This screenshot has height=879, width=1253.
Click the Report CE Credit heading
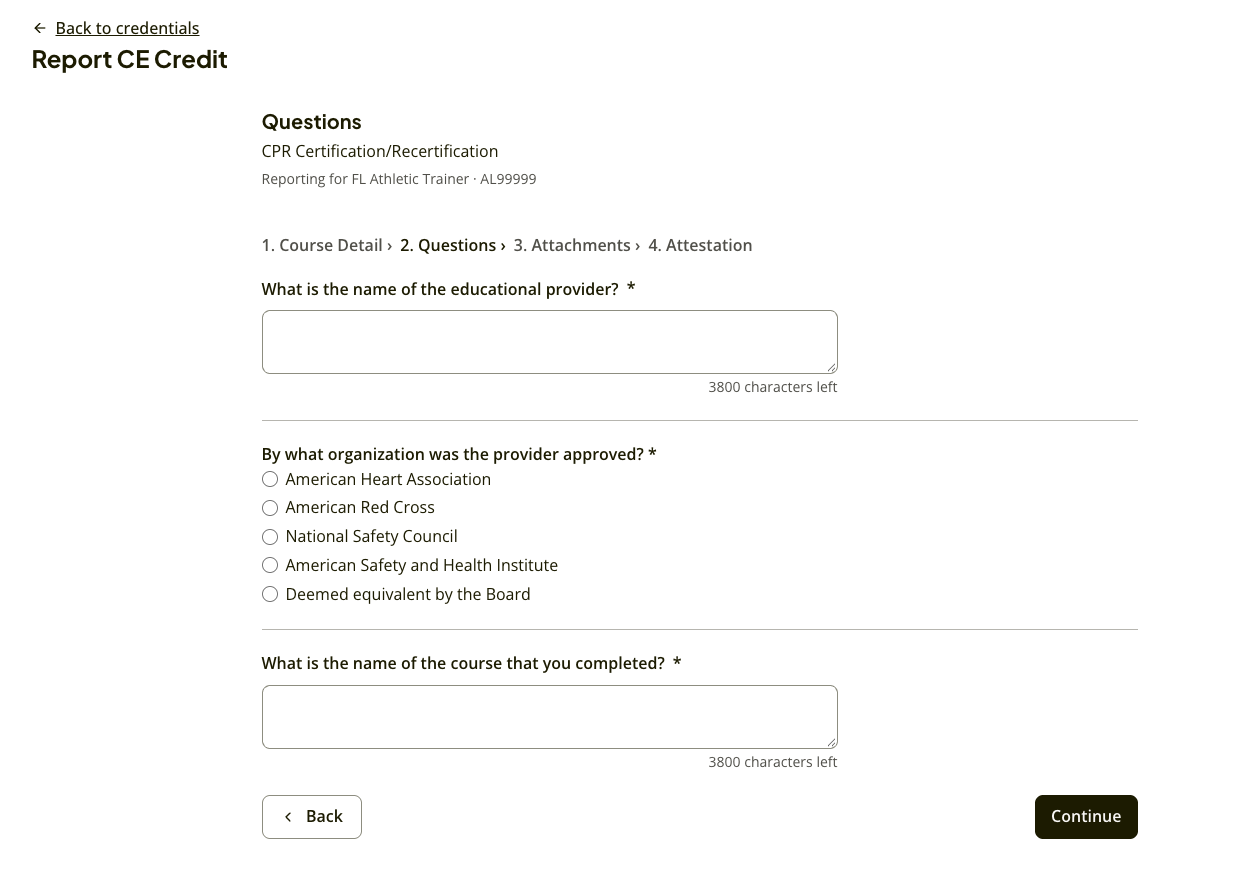130,59
